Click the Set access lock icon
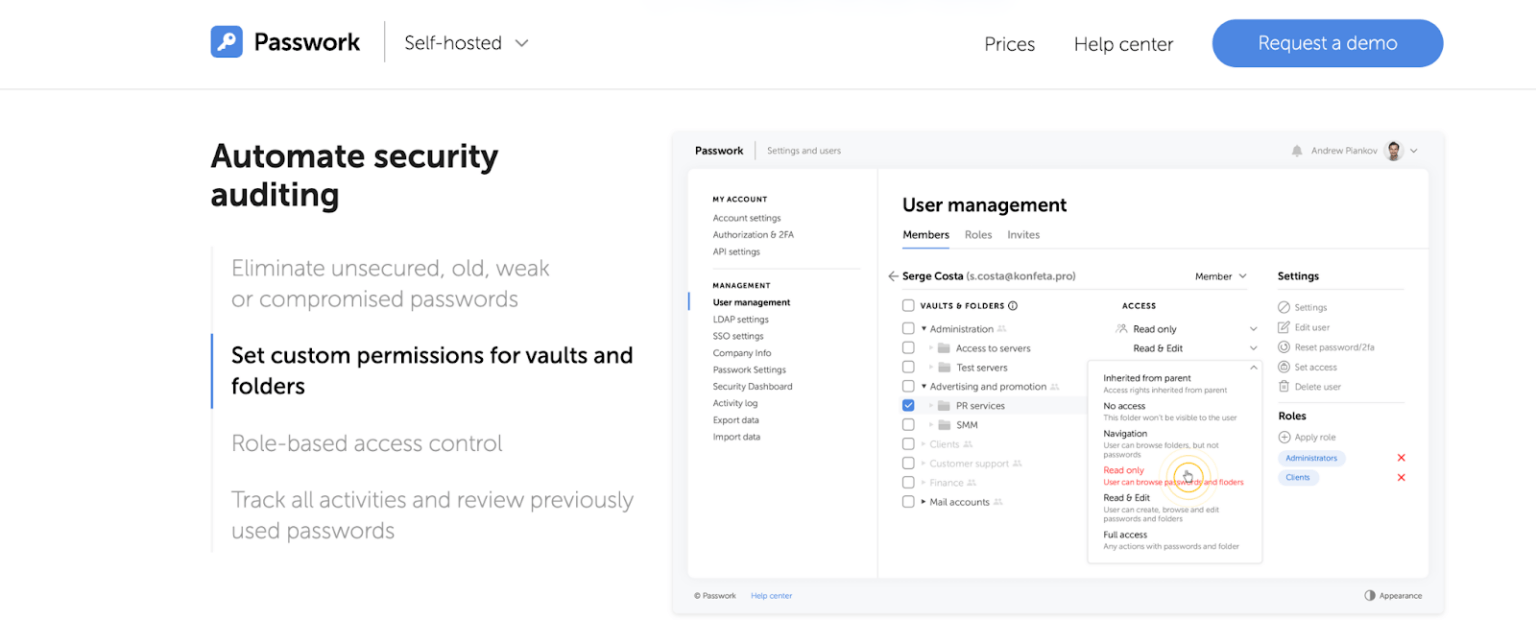This screenshot has height=643, width=1536. (x=1284, y=367)
